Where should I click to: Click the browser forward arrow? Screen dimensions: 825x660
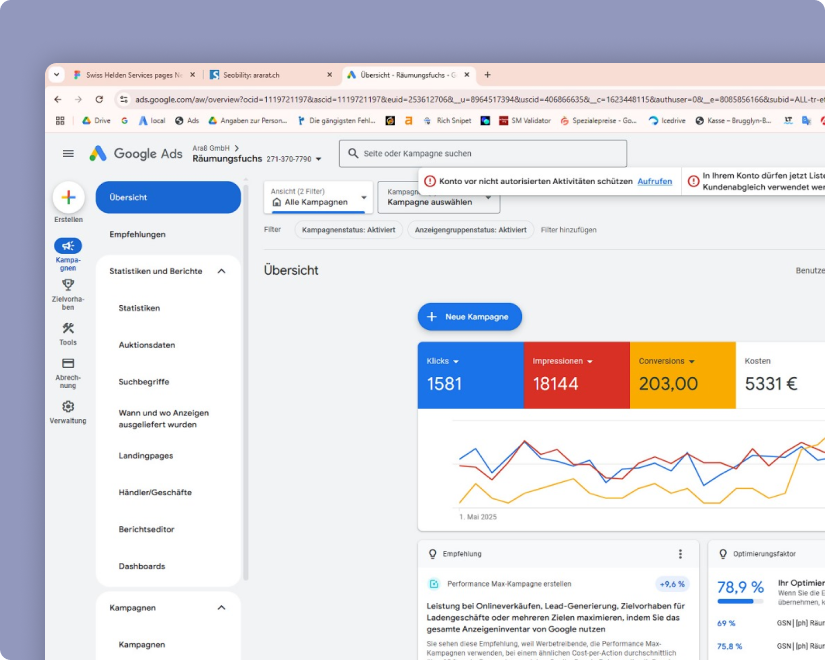(78, 99)
